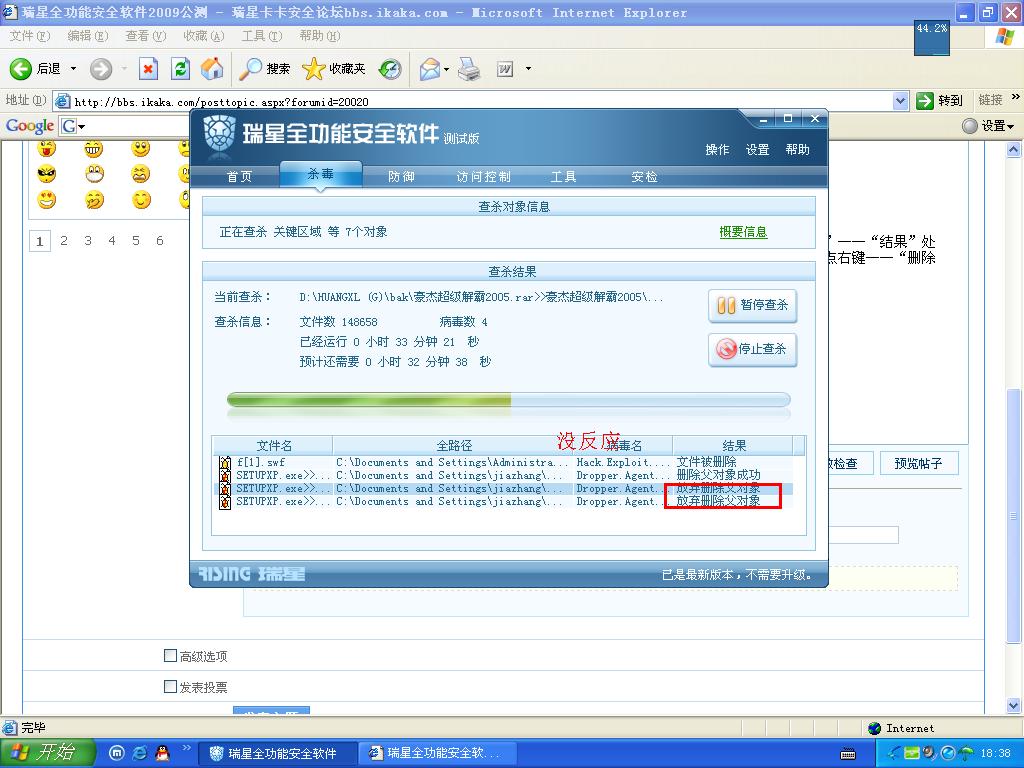The height and width of the screenshot is (768, 1024).
Task: Select the 瑞星全功能安全软件 taskbar button
Action: pos(276,754)
